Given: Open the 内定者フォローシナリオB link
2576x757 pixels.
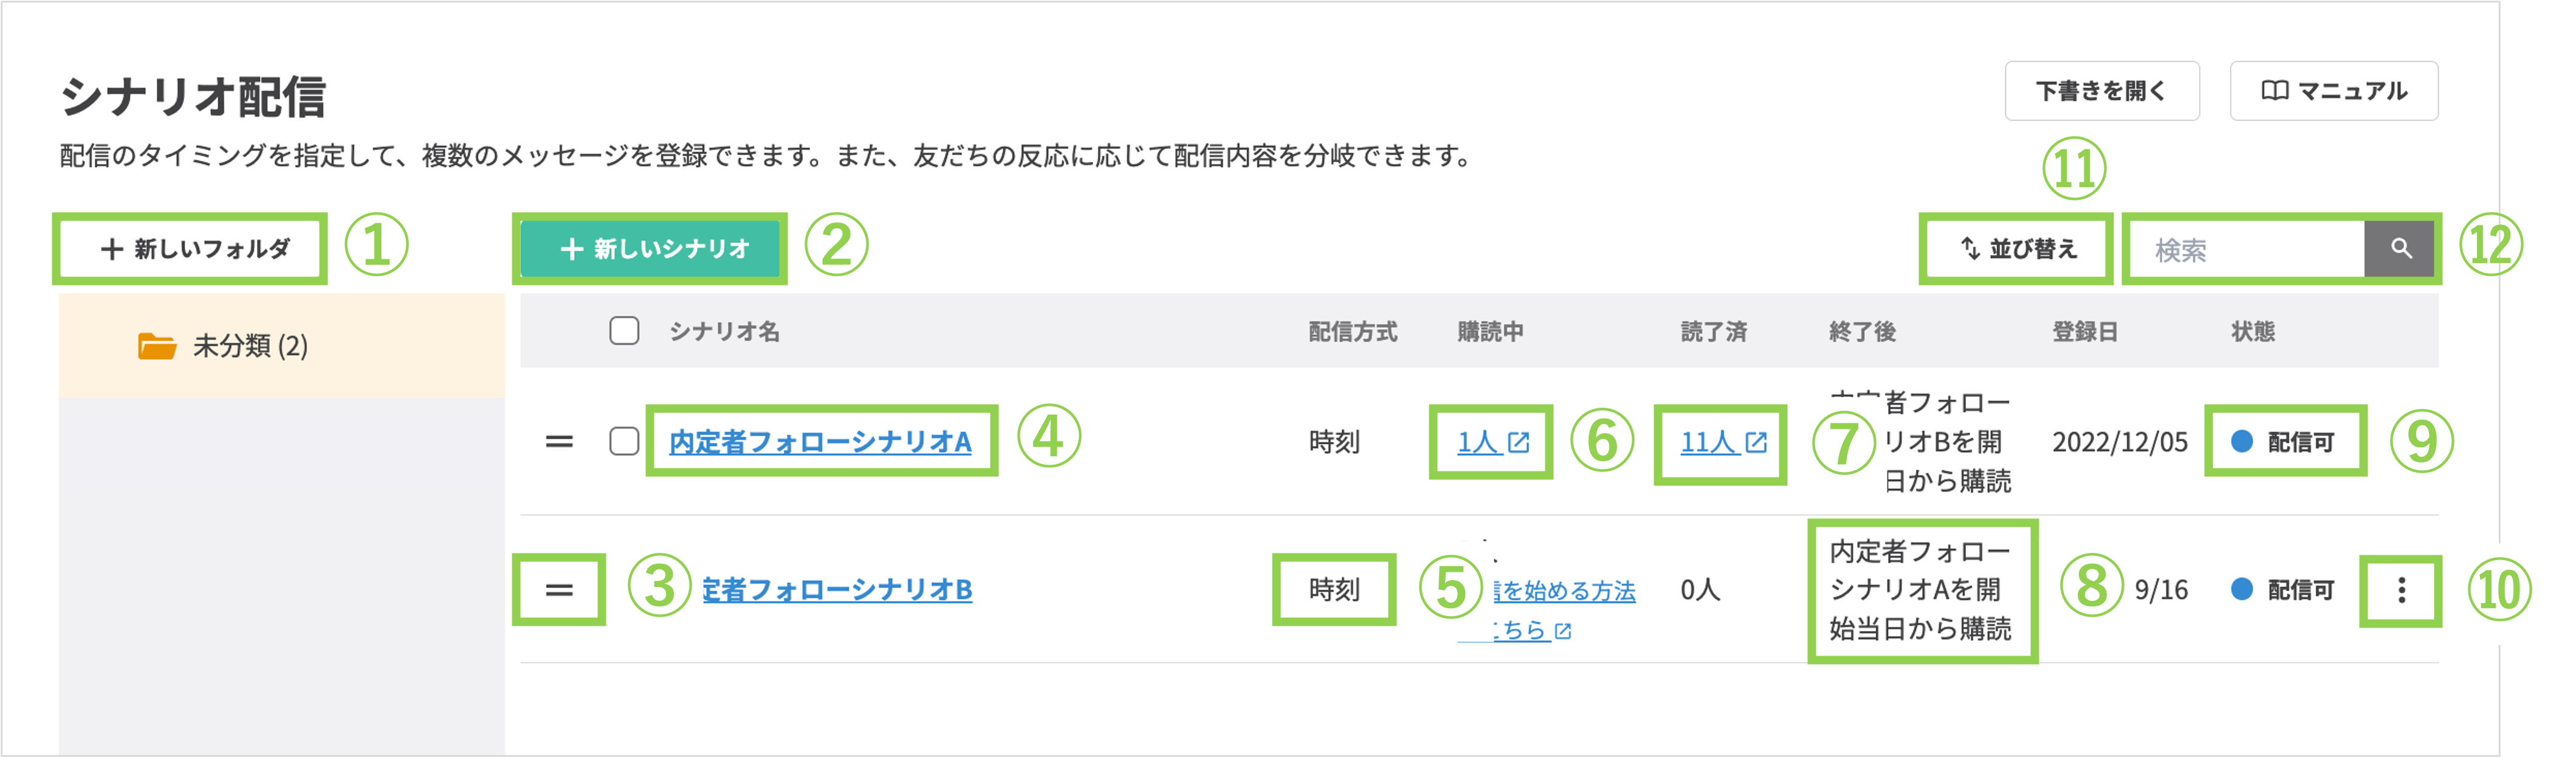Looking at the screenshot, I should [838, 590].
